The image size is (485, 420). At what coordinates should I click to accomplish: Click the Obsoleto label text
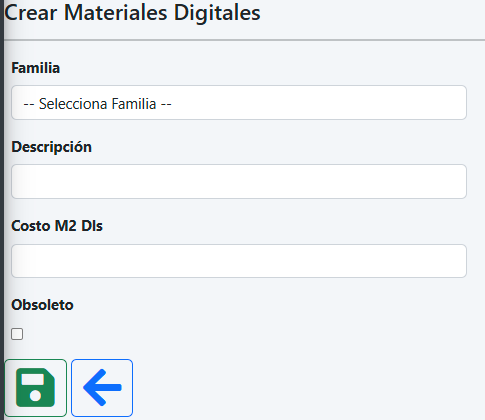[42, 305]
